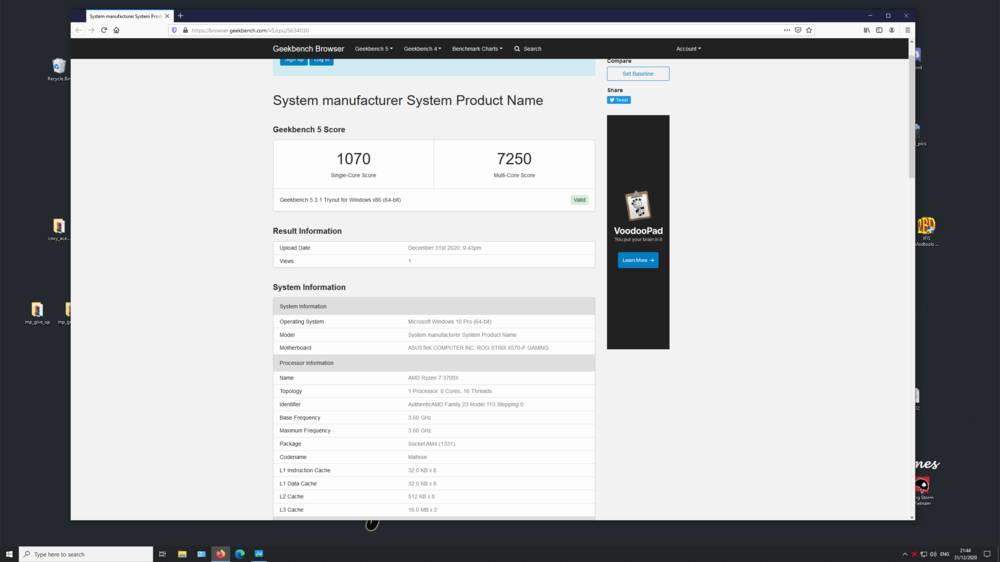Click the Windows taskbar search box

pos(86,554)
